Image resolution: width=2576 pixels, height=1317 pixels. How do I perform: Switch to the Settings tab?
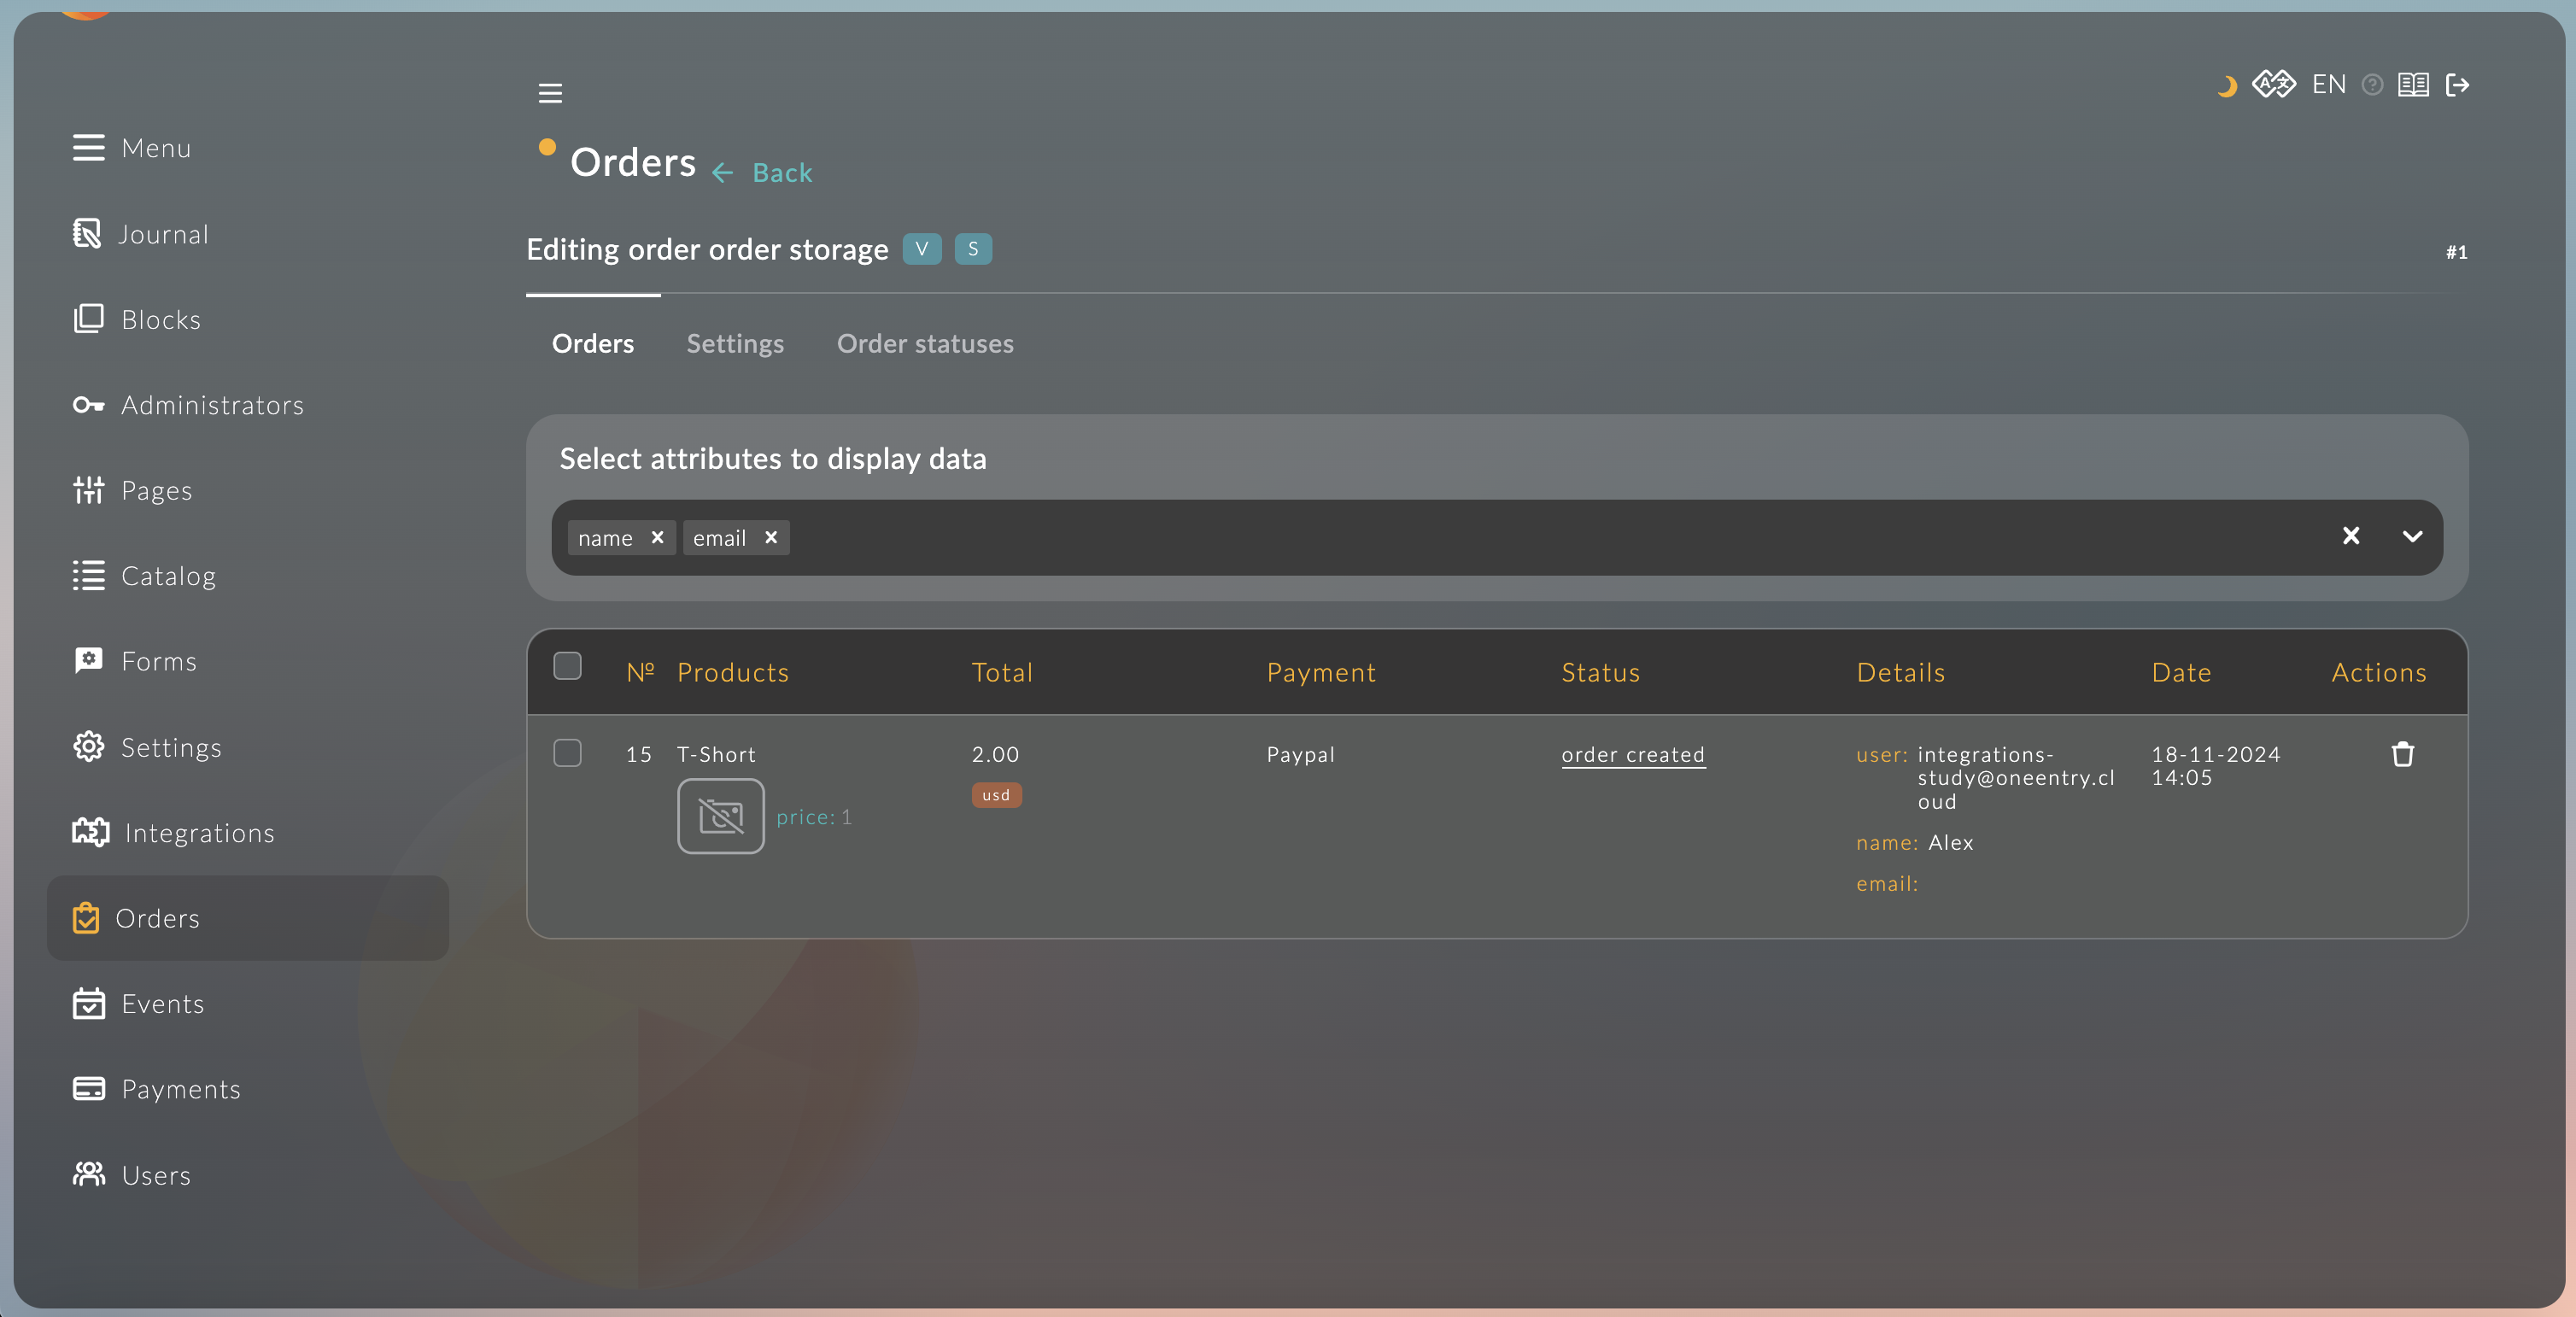(x=734, y=344)
